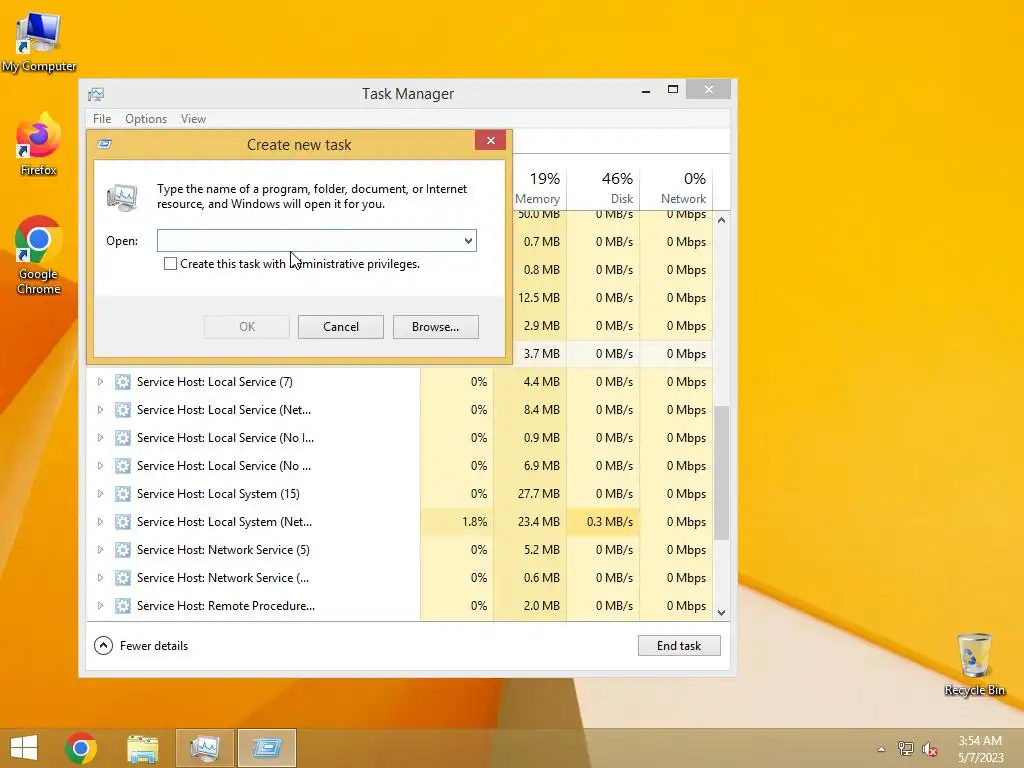Image resolution: width=1024 pixels, height=768 pixels.
Task: Open File Explorer from taskbar
Action: (142, 748)
